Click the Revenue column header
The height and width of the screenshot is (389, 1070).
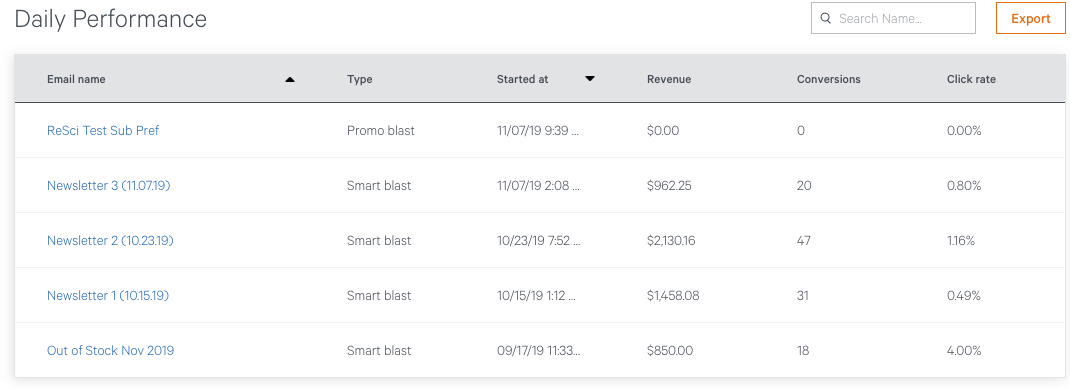[669, 79]
